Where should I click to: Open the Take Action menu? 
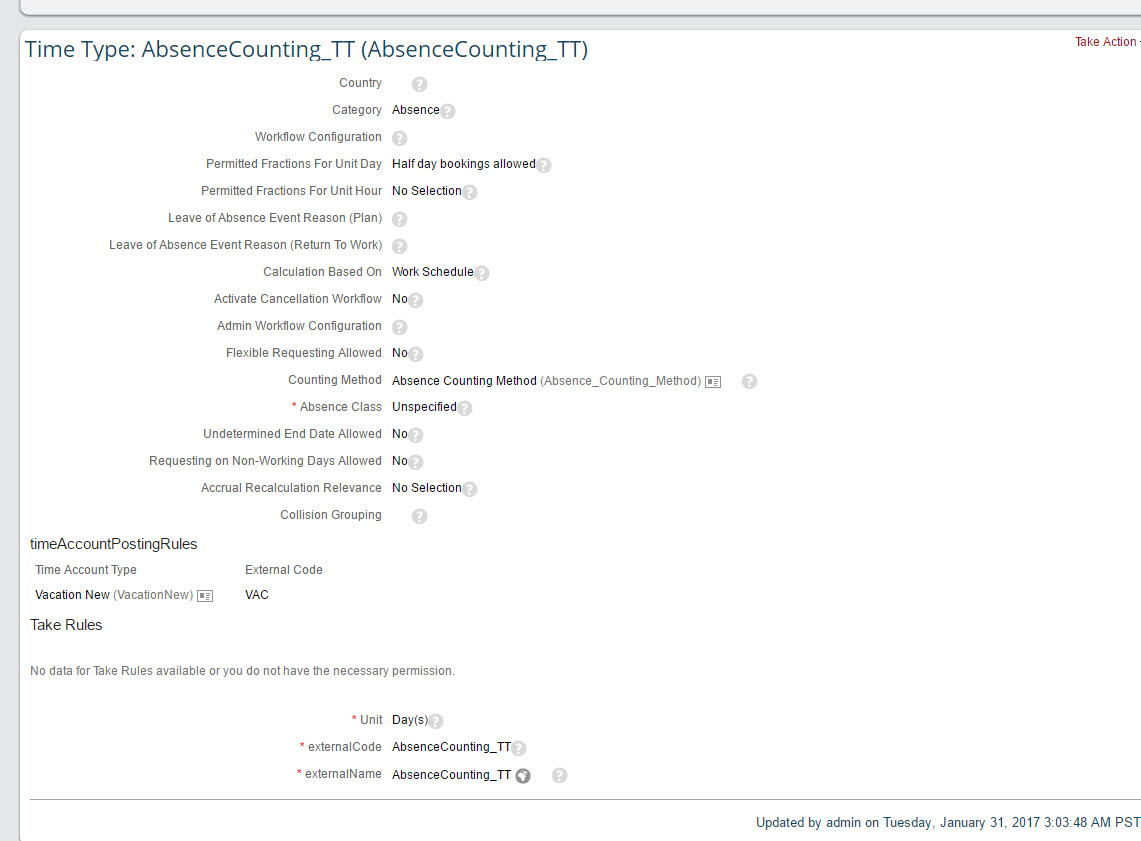pyautogui.click(x=1107, y=41)
